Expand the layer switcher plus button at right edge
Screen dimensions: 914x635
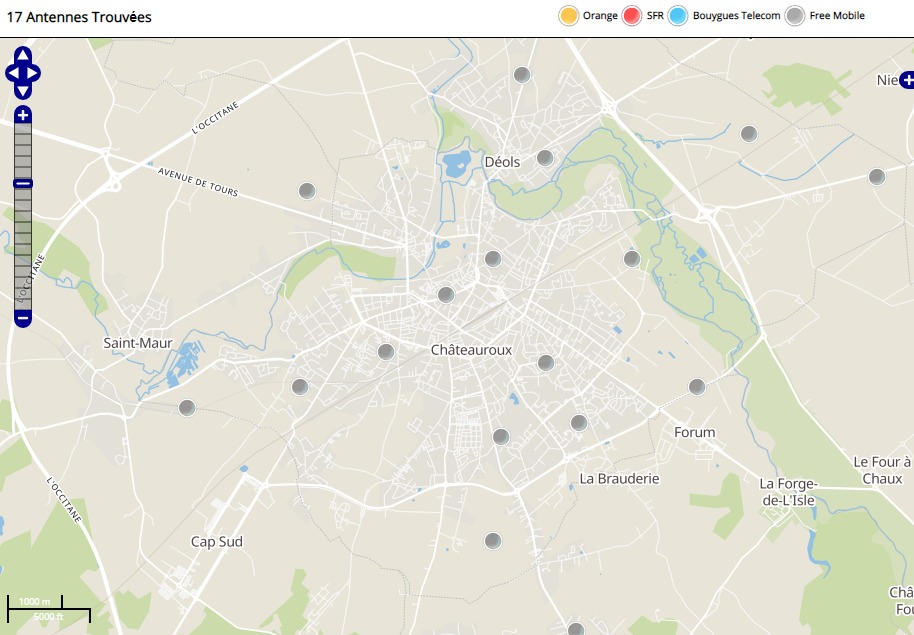906,79
